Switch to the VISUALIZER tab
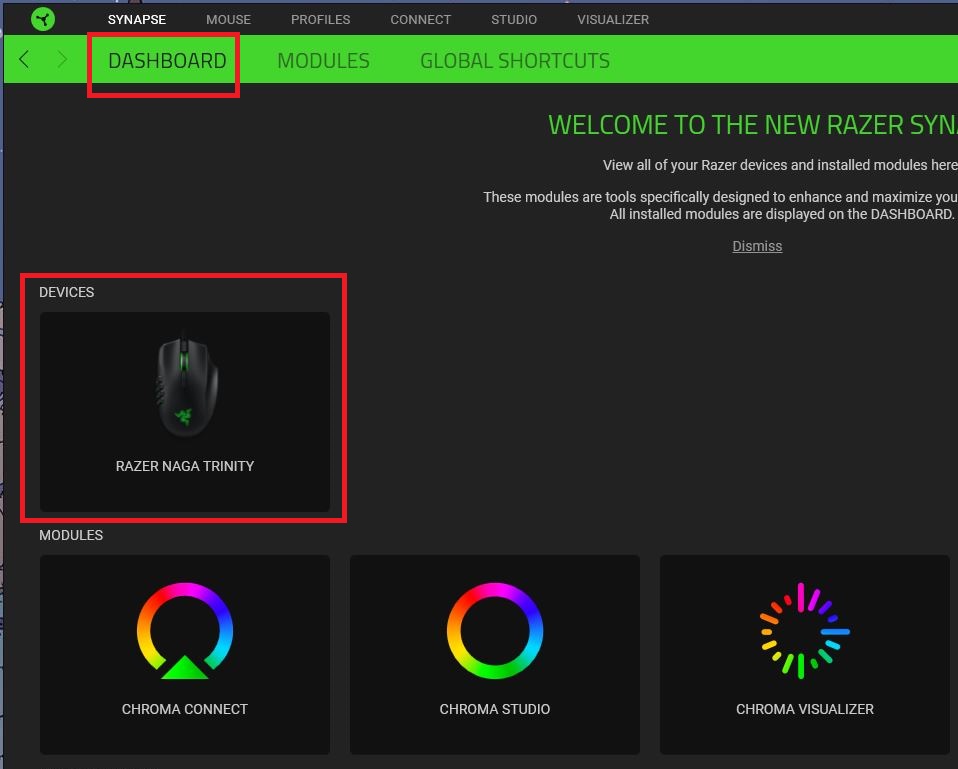The width and height of the screenshot is (958, 769). click(x=613, y=20)
